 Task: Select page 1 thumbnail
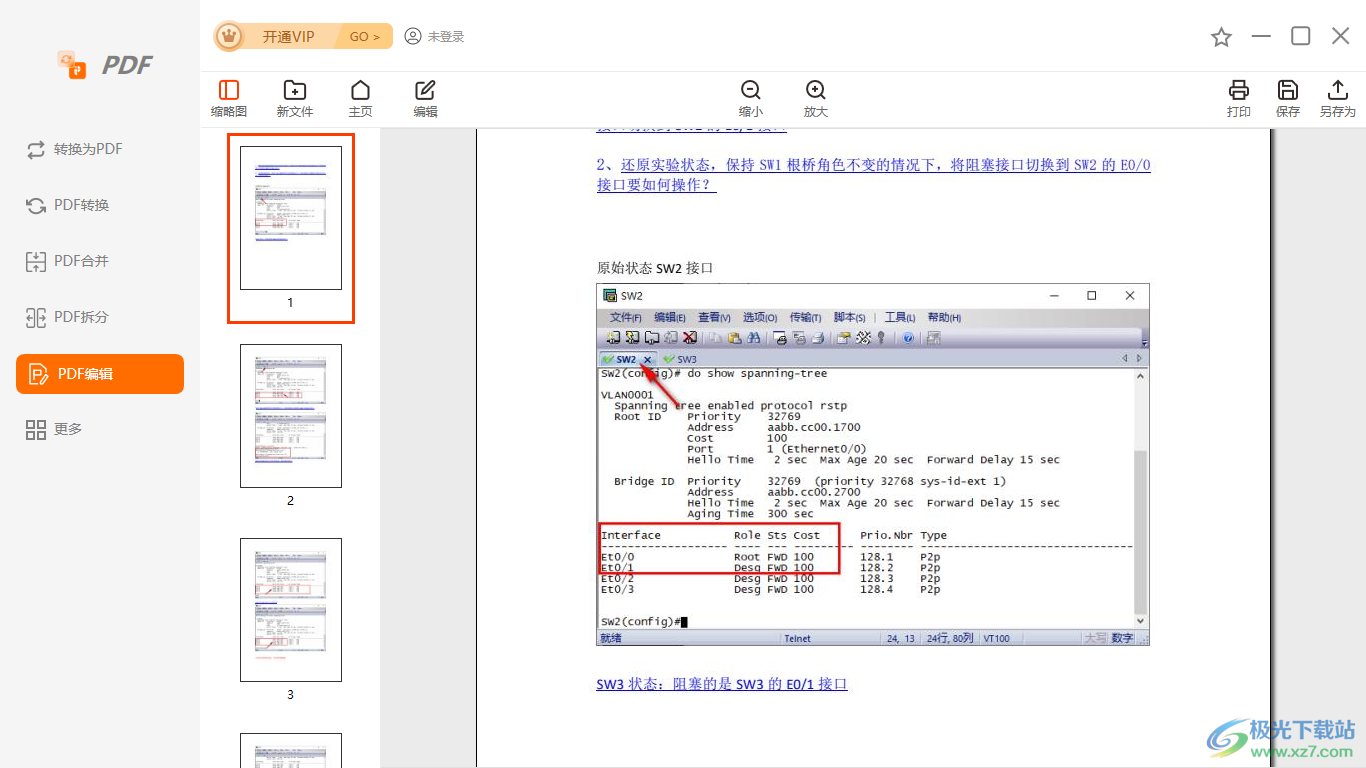291,218
